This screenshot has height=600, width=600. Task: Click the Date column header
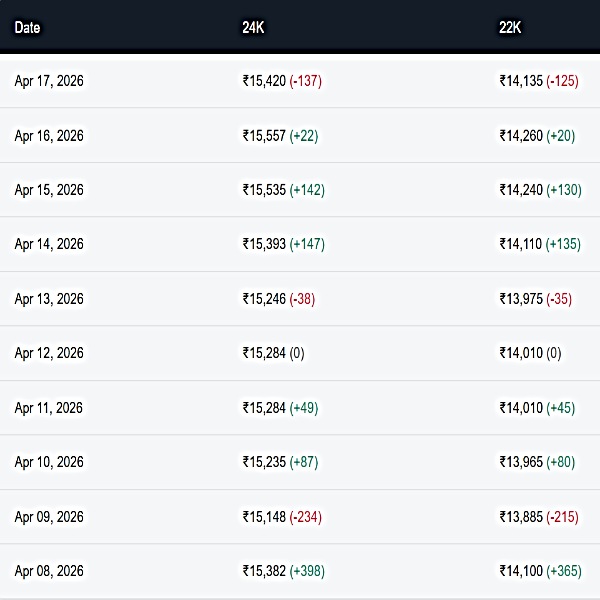tap(27, 27)
